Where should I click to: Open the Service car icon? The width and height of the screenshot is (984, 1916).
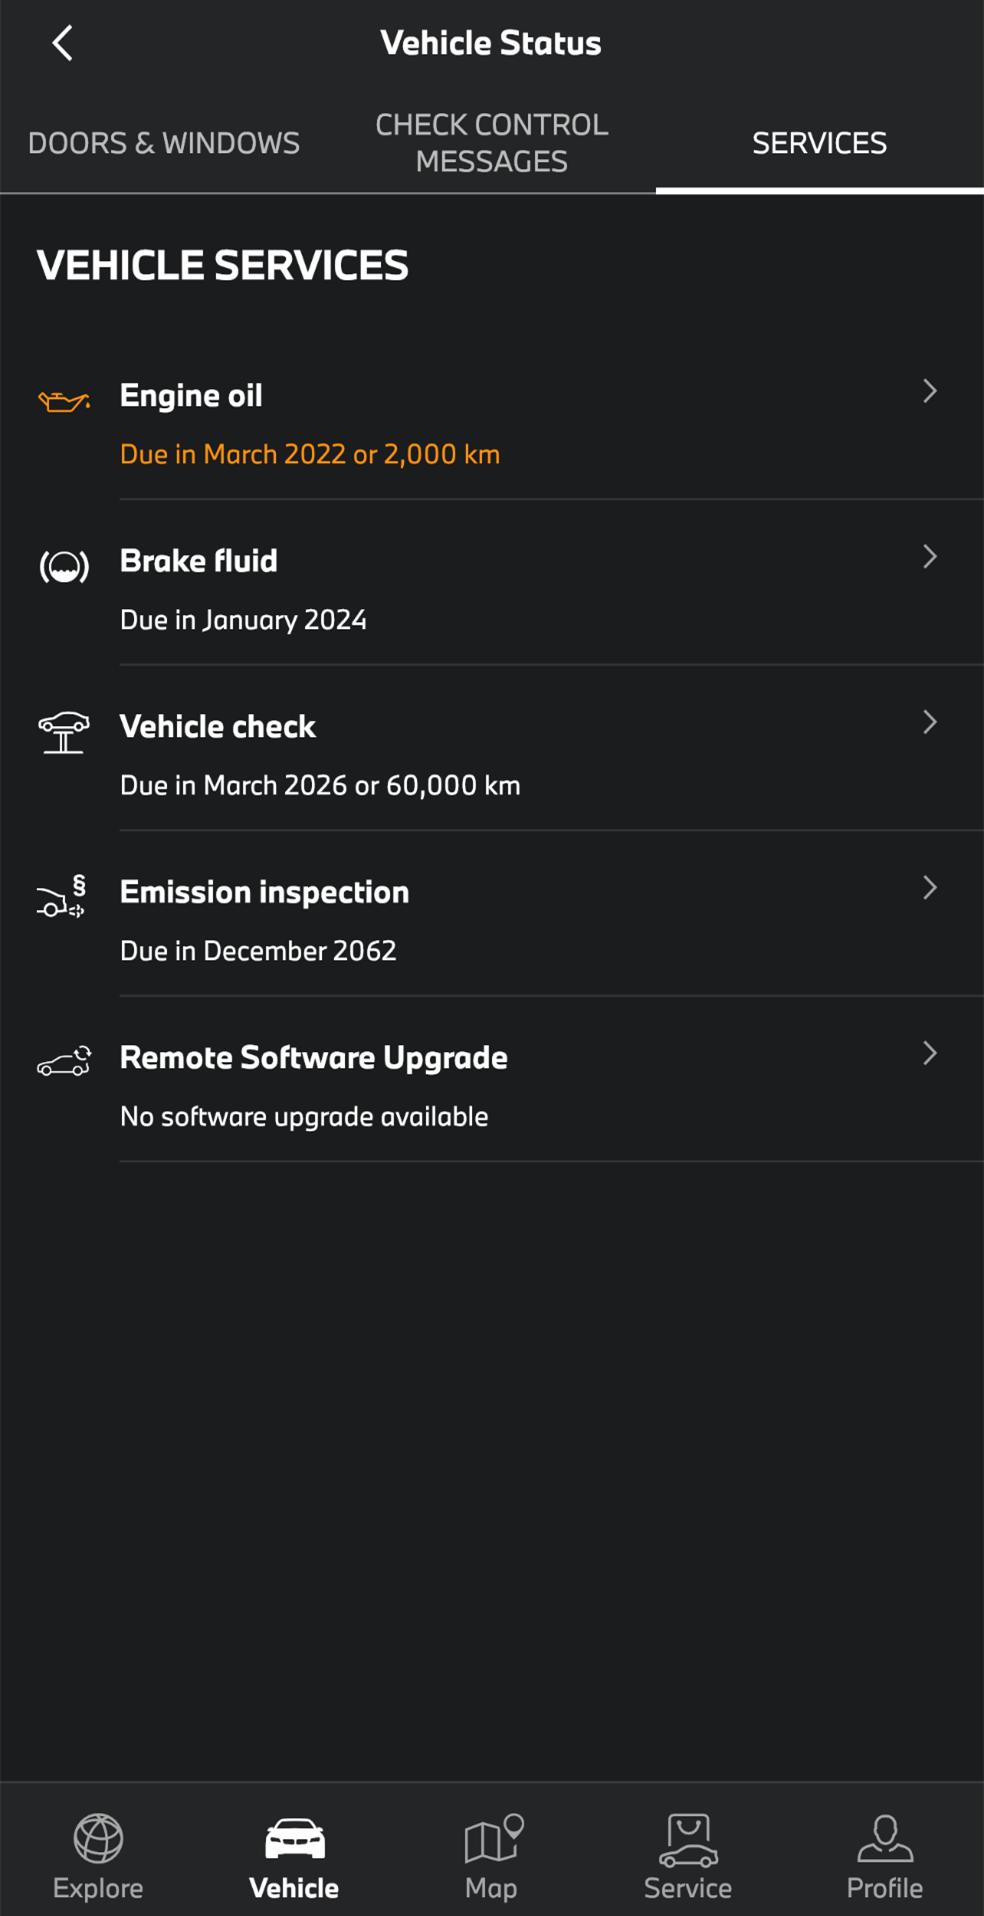[688, 1840]
